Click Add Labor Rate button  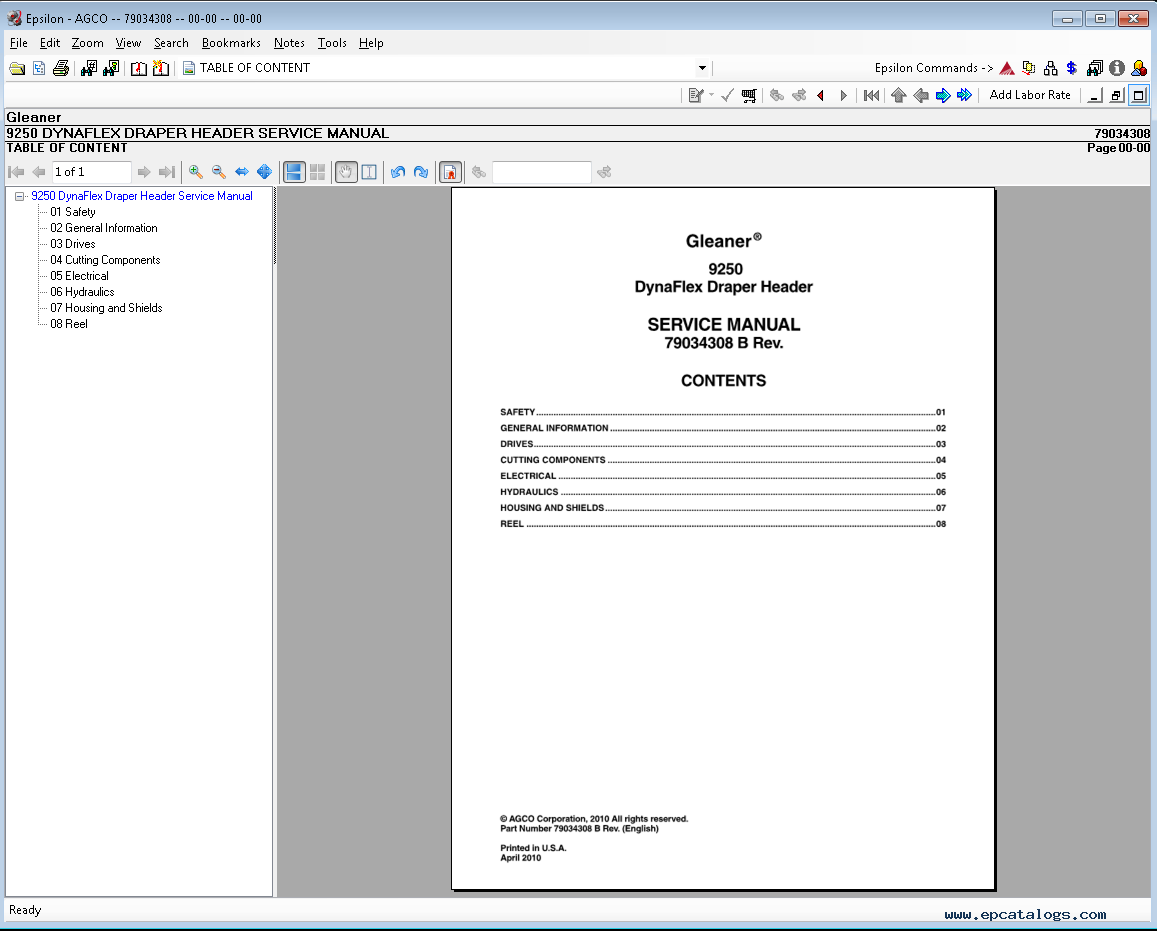[1030, 95]
